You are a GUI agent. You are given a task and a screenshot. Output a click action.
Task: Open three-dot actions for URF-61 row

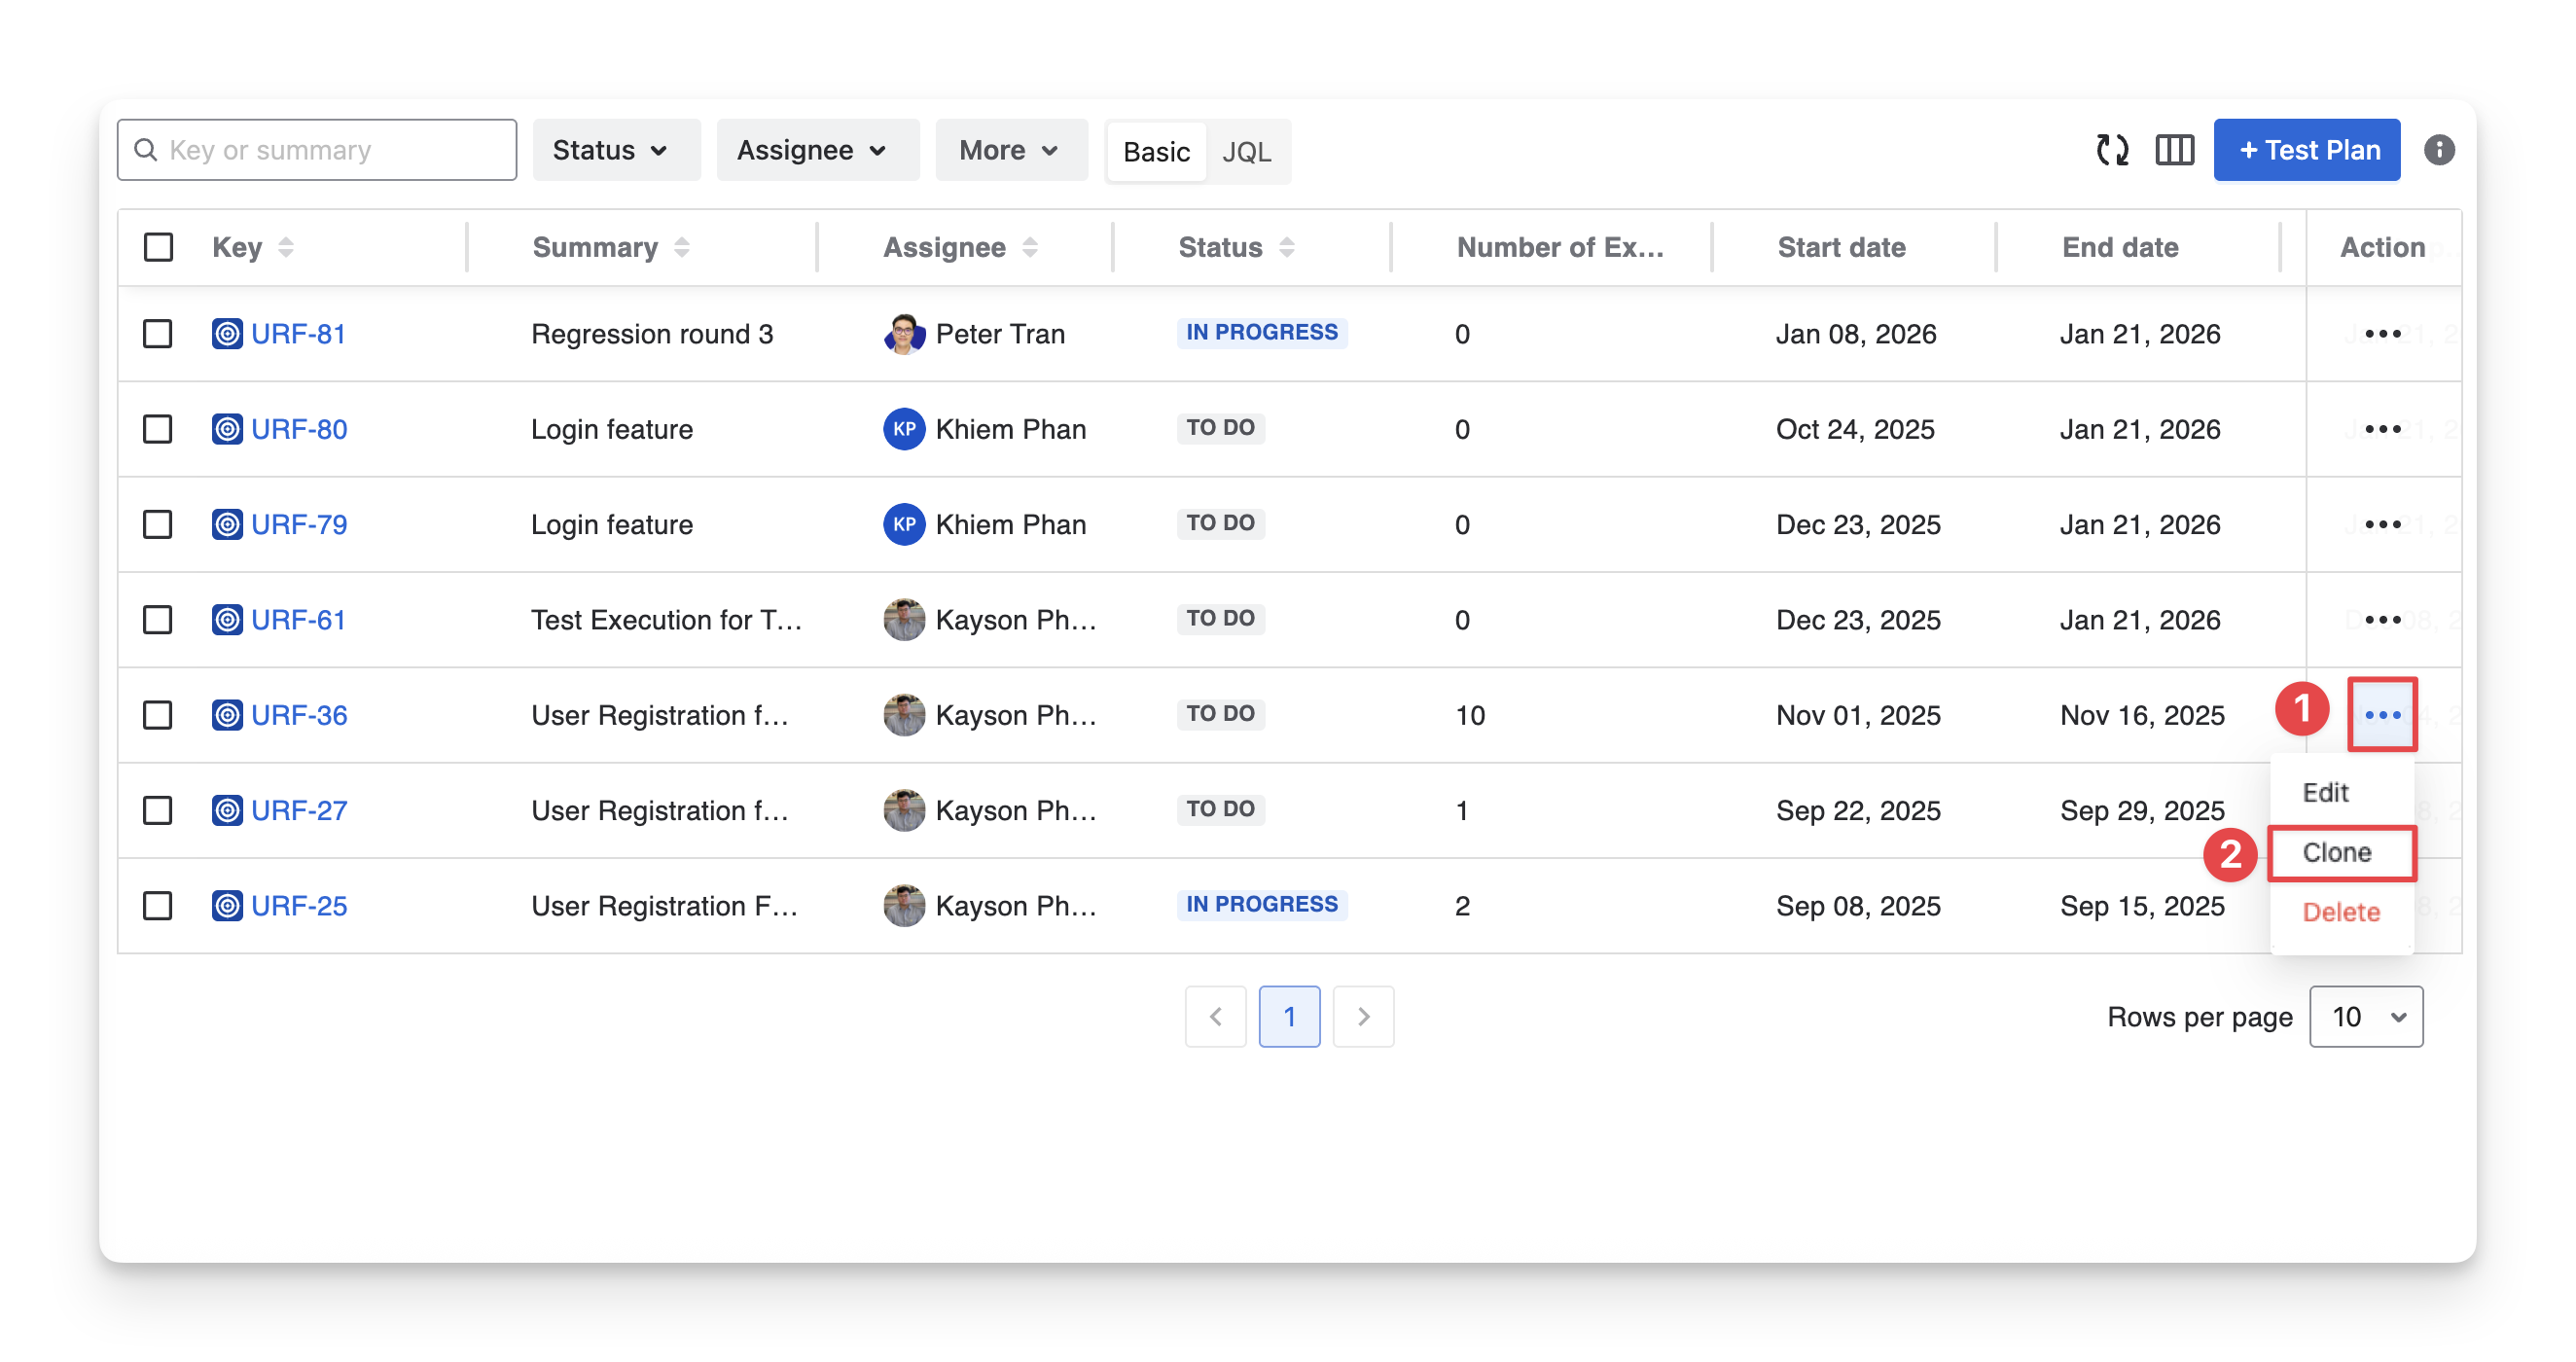pos(2382,620)
